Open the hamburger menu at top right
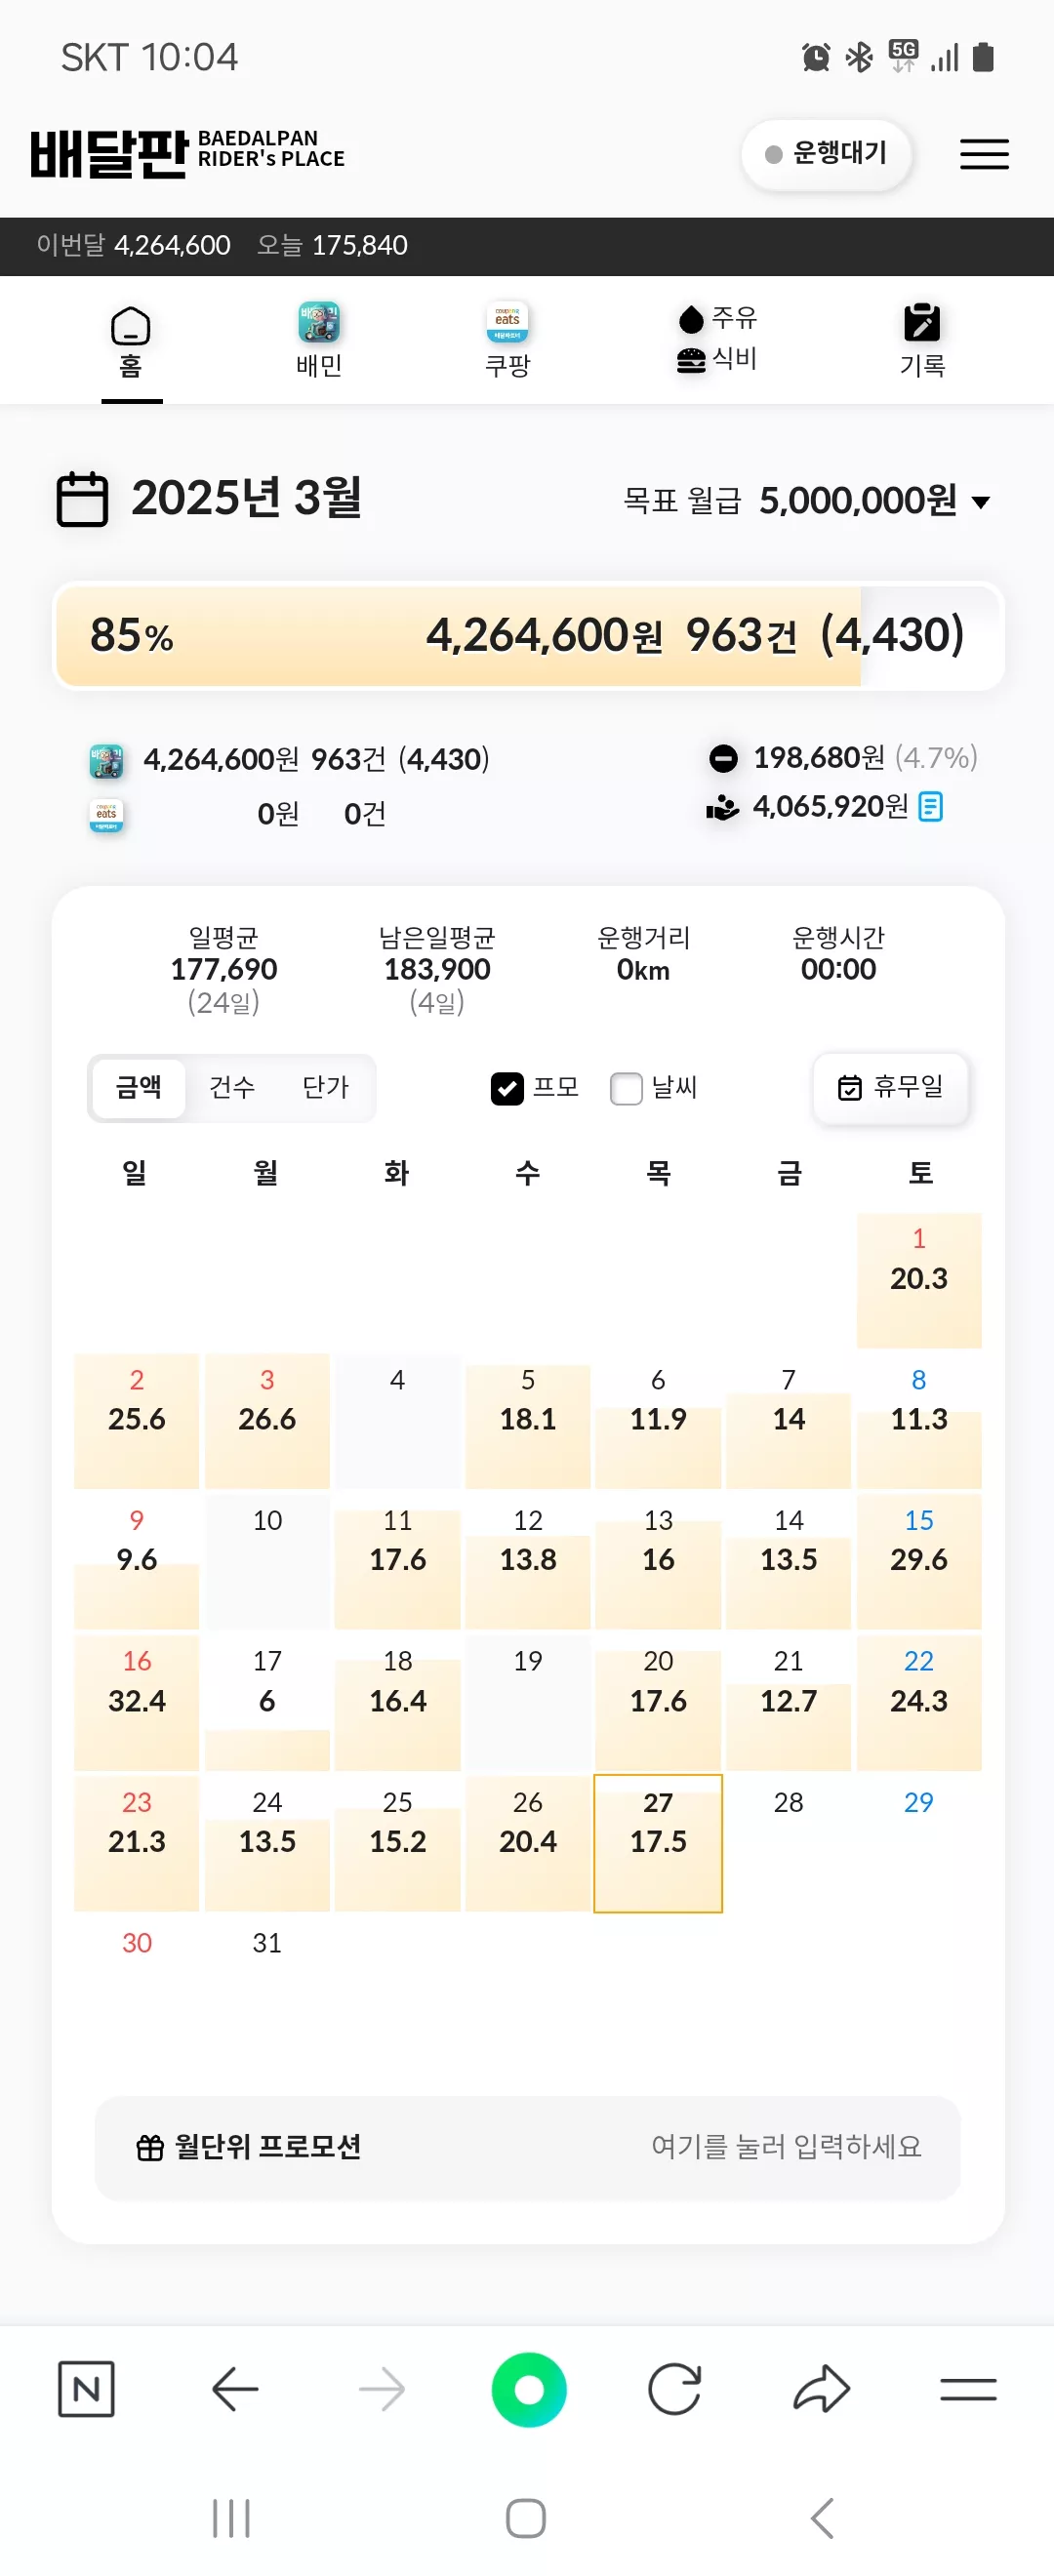 [x=984, y=154]
